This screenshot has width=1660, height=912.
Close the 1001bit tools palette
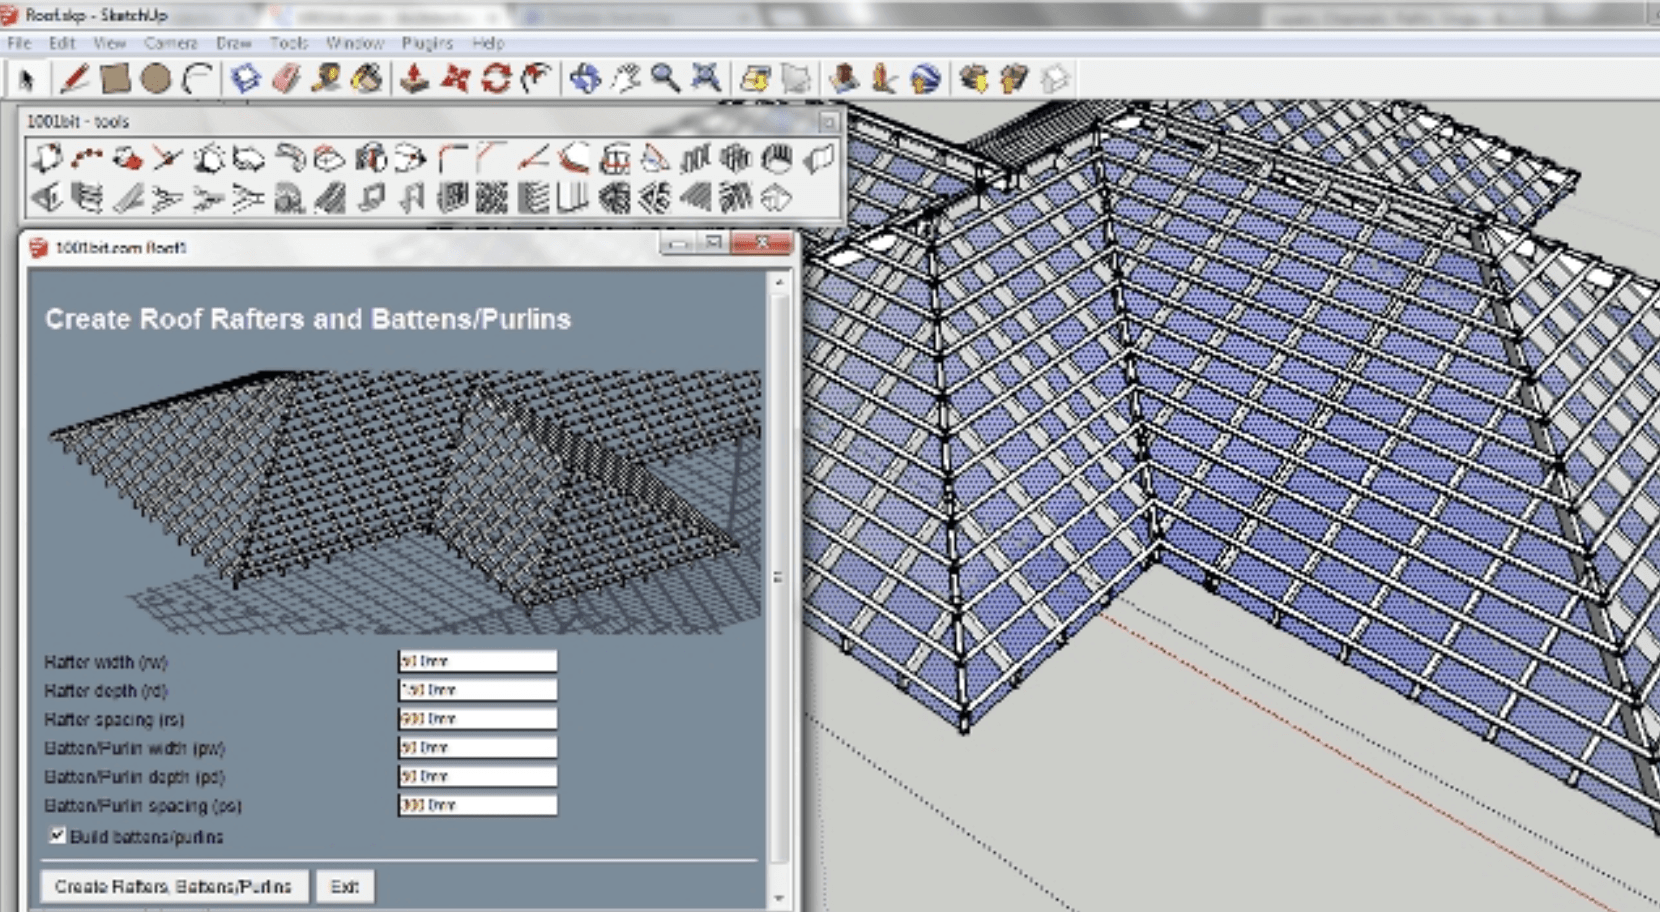[828, 121]
